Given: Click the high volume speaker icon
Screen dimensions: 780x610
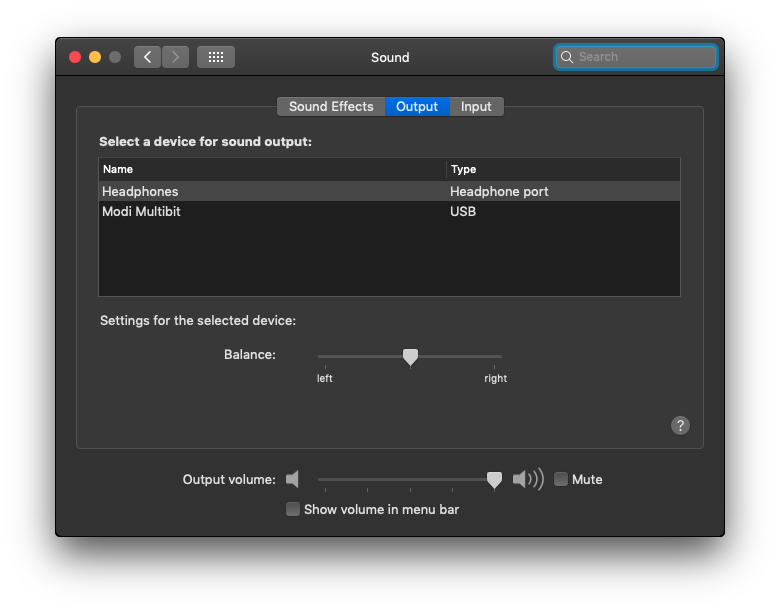Looking at the screenshot, I should [x=528, y=479].
